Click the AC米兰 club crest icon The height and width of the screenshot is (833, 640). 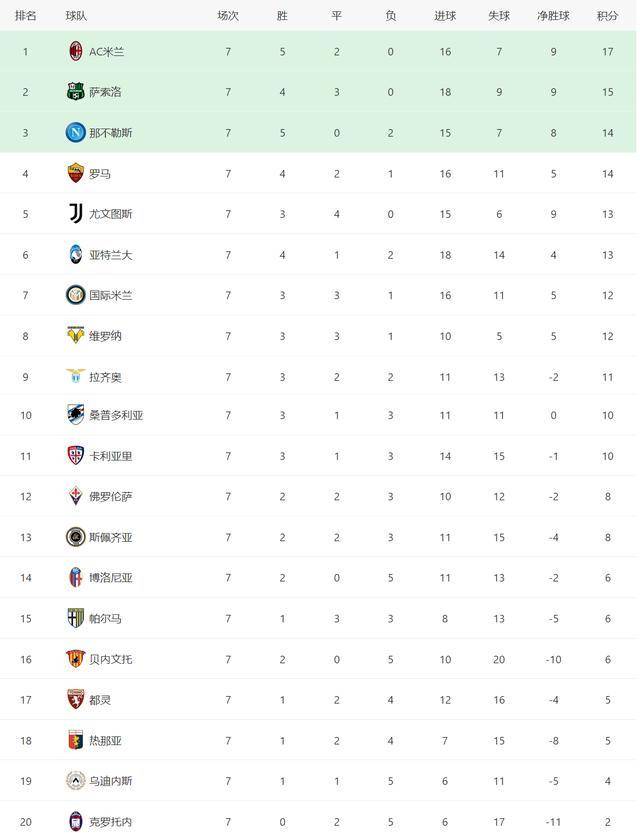click(x=75, y=51)
